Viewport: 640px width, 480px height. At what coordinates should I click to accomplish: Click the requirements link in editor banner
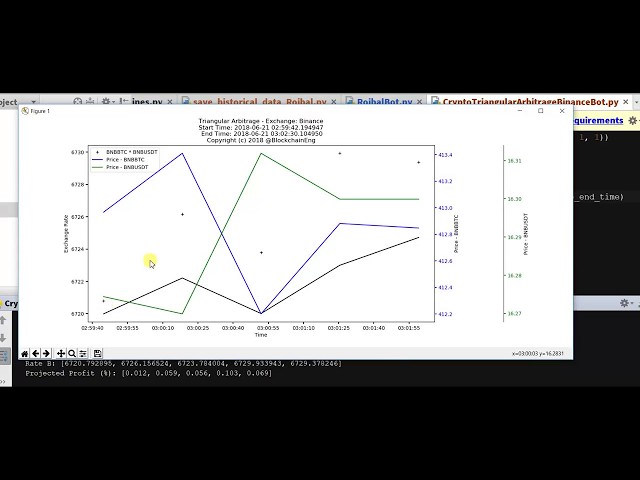point(598,120)
